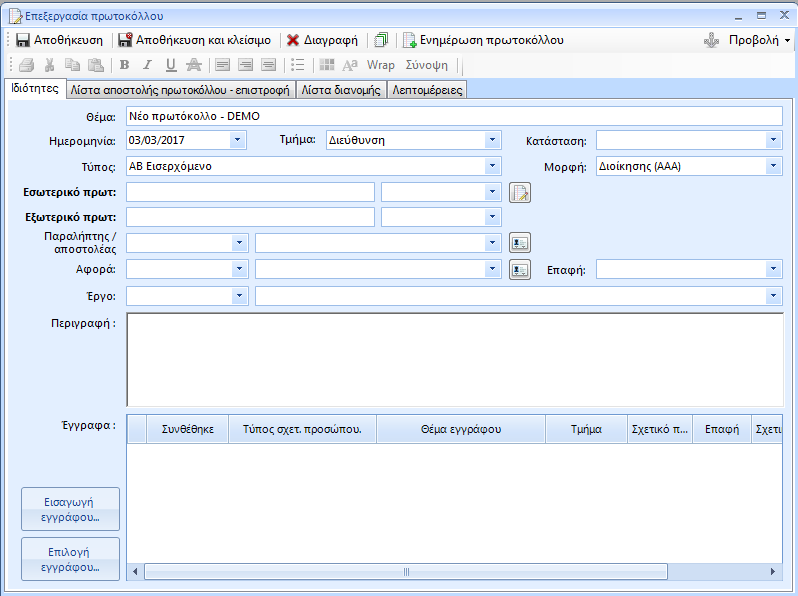Click the notepad icon beside Εσωτερικό πρωτ
The height and width of the screenshot is (596, 798).
coord(519,192)
